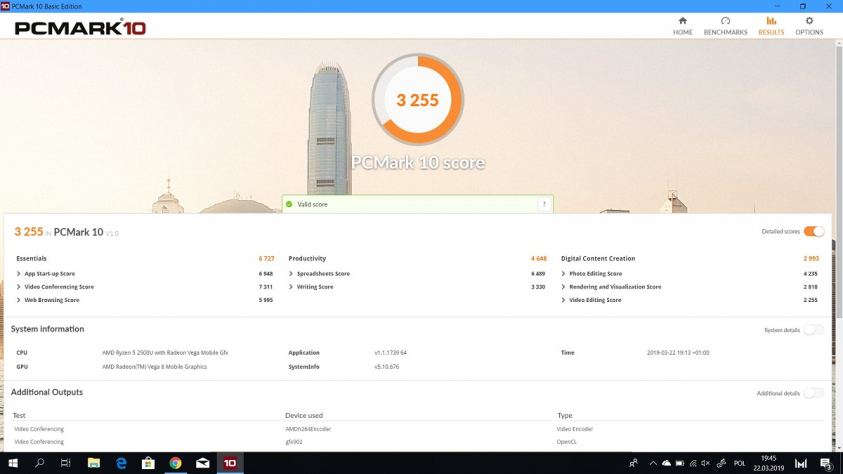This screenshot has height=474, width=843.
Task: Open the Options gear menu
Action: [809, 26]
